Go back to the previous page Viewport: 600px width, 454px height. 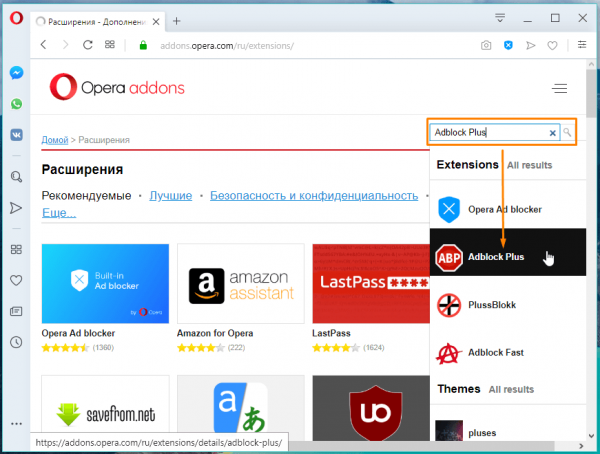(44, 45)
